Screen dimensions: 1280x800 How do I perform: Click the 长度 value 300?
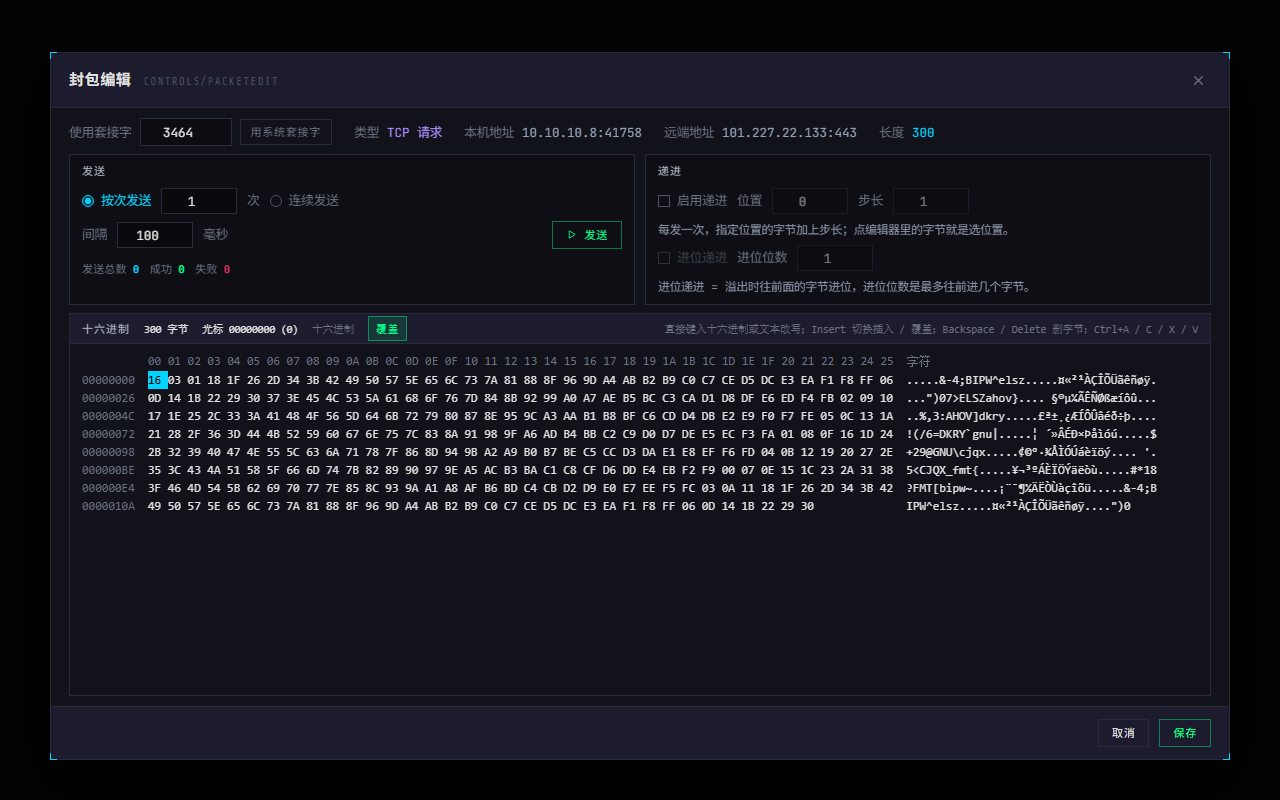[x=923, y=132]
